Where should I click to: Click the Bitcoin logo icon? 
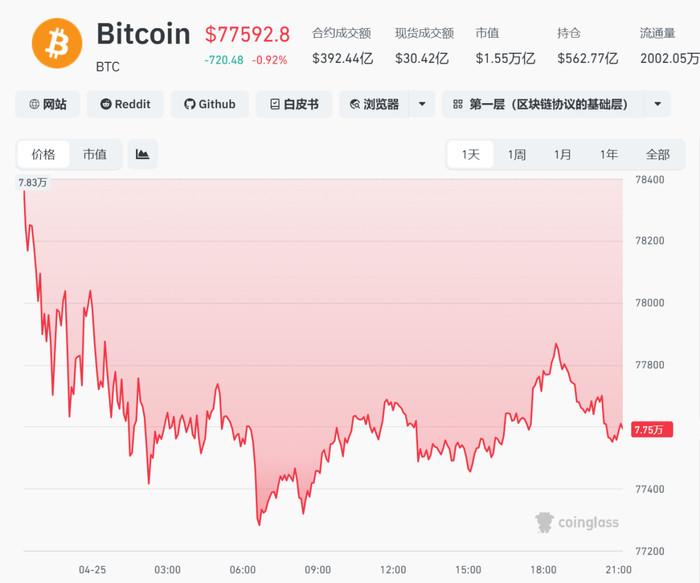tap(57, 42)
